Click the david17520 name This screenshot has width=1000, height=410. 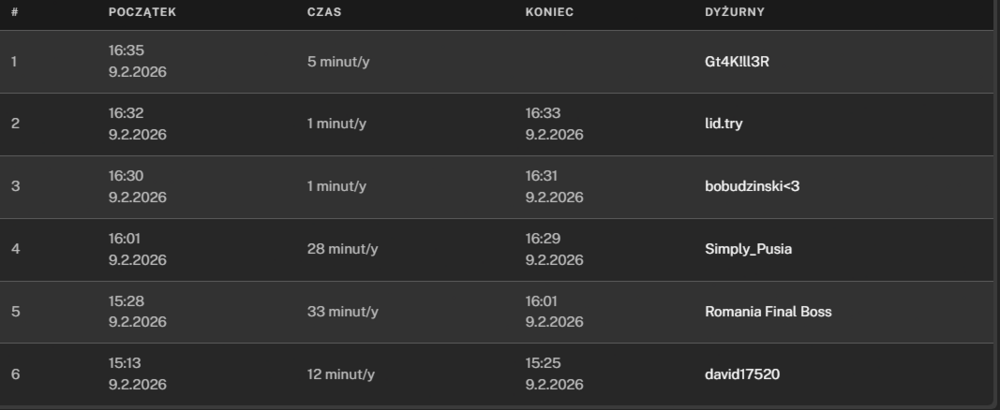[742, 375]
